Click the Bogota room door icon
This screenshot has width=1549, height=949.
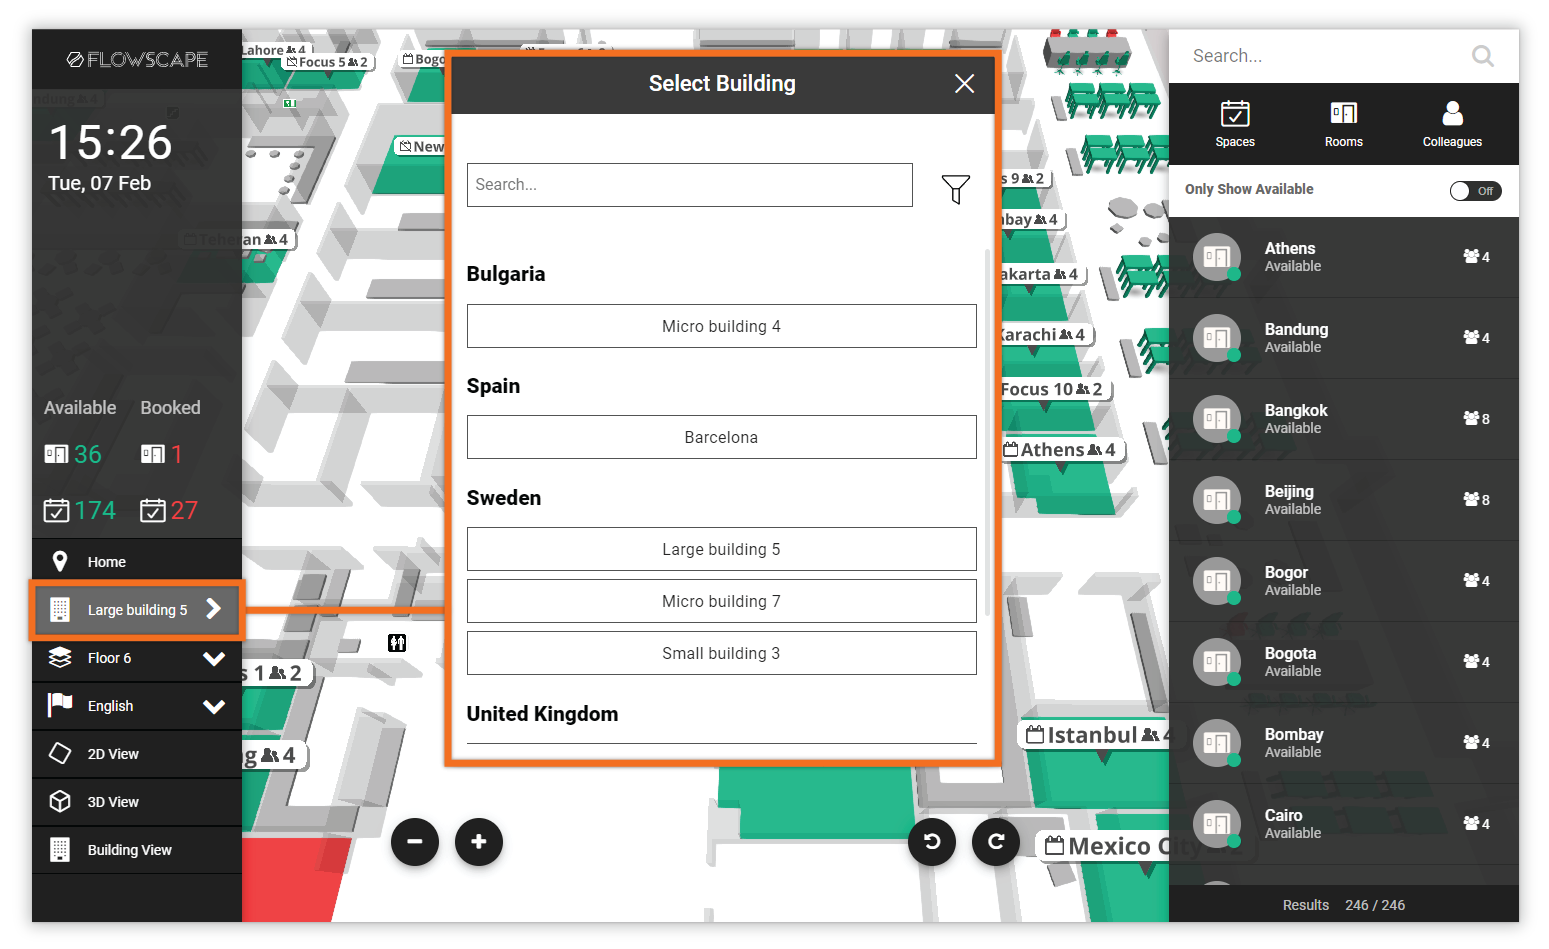(x=1217, y=662)
